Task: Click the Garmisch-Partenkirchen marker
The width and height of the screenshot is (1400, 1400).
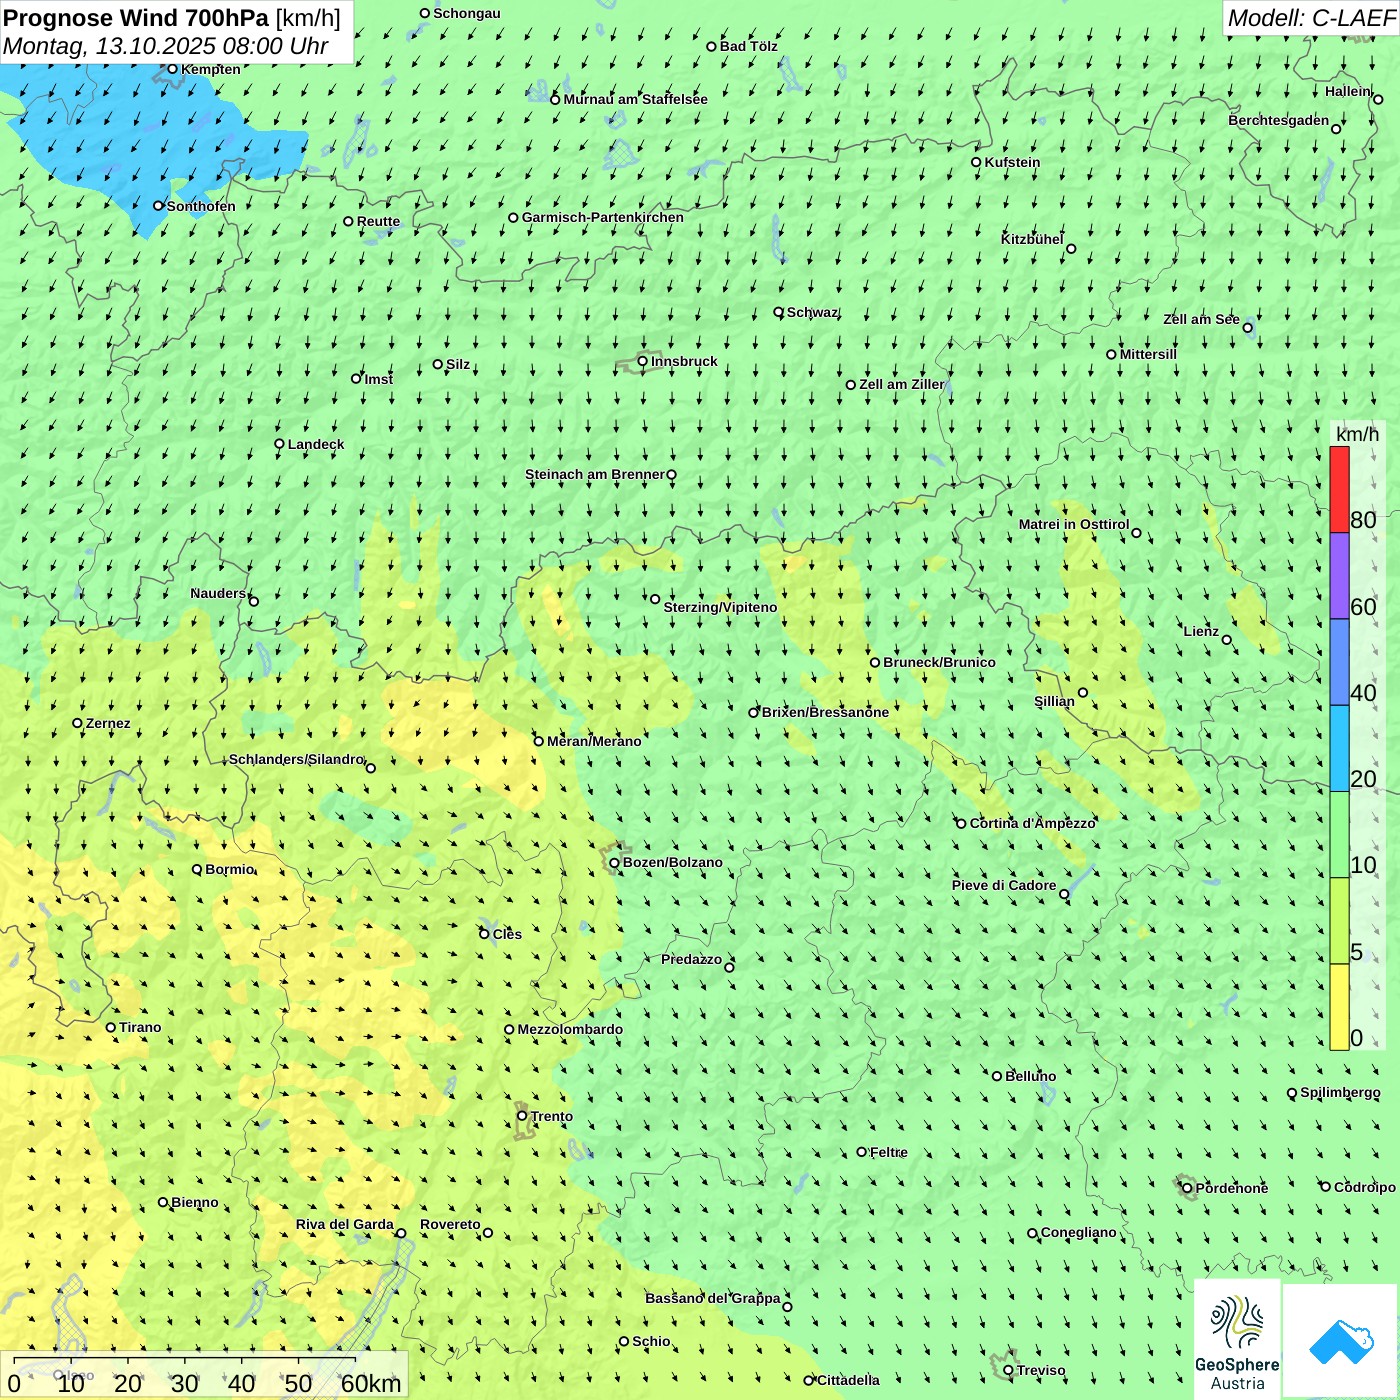Action: [514, 217]
